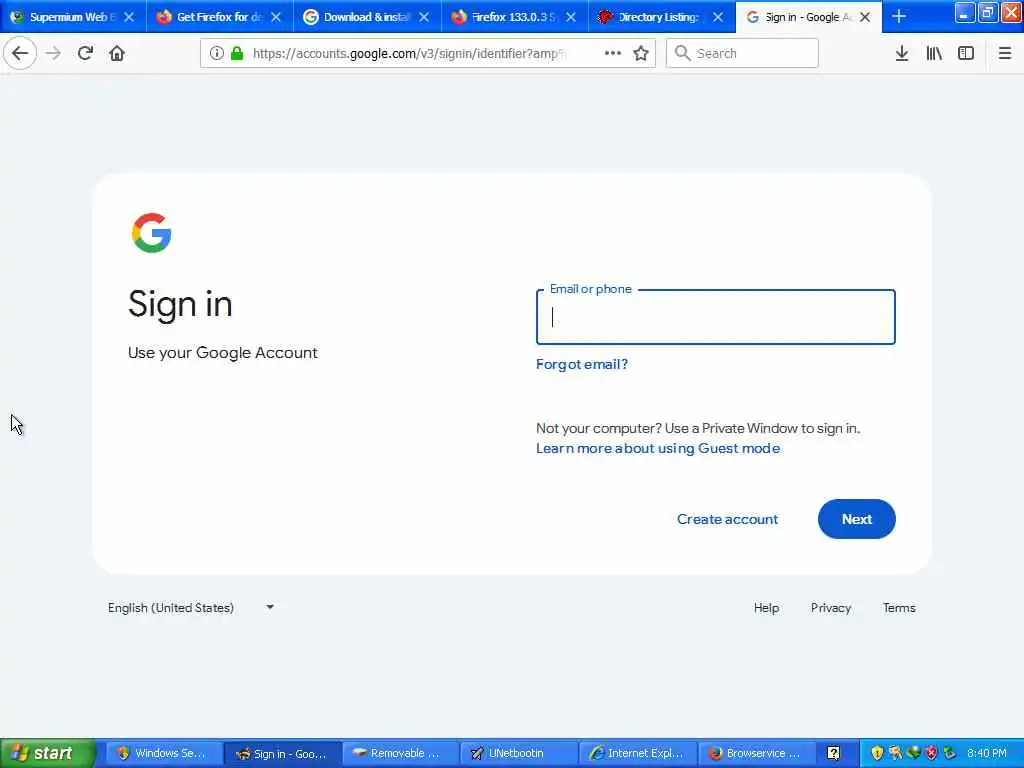The width and height of the screenshot is (1024, 768).
Task: Go back using the back arrow
Action: point(20,54)
